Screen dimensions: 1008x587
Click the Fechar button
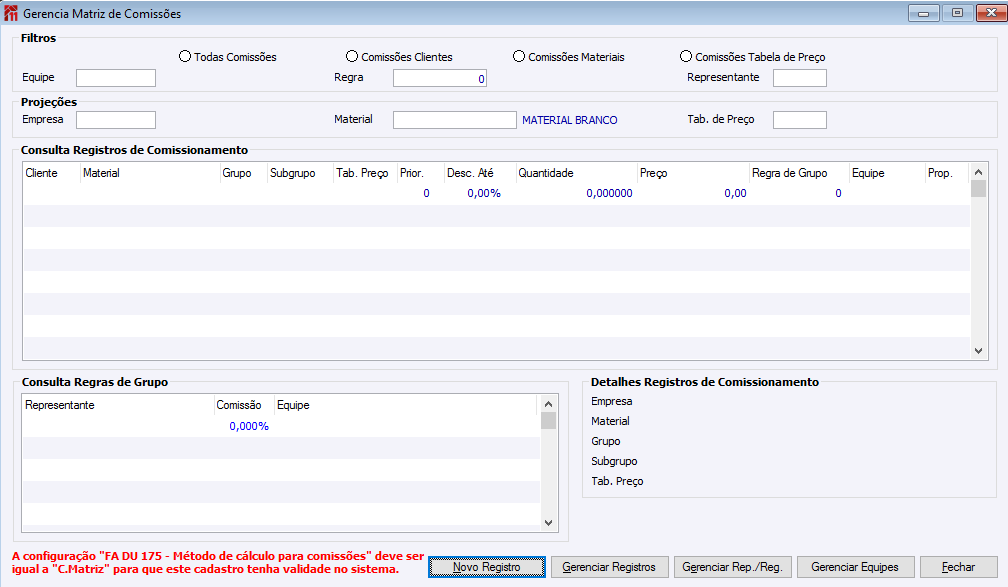(958, 567)
